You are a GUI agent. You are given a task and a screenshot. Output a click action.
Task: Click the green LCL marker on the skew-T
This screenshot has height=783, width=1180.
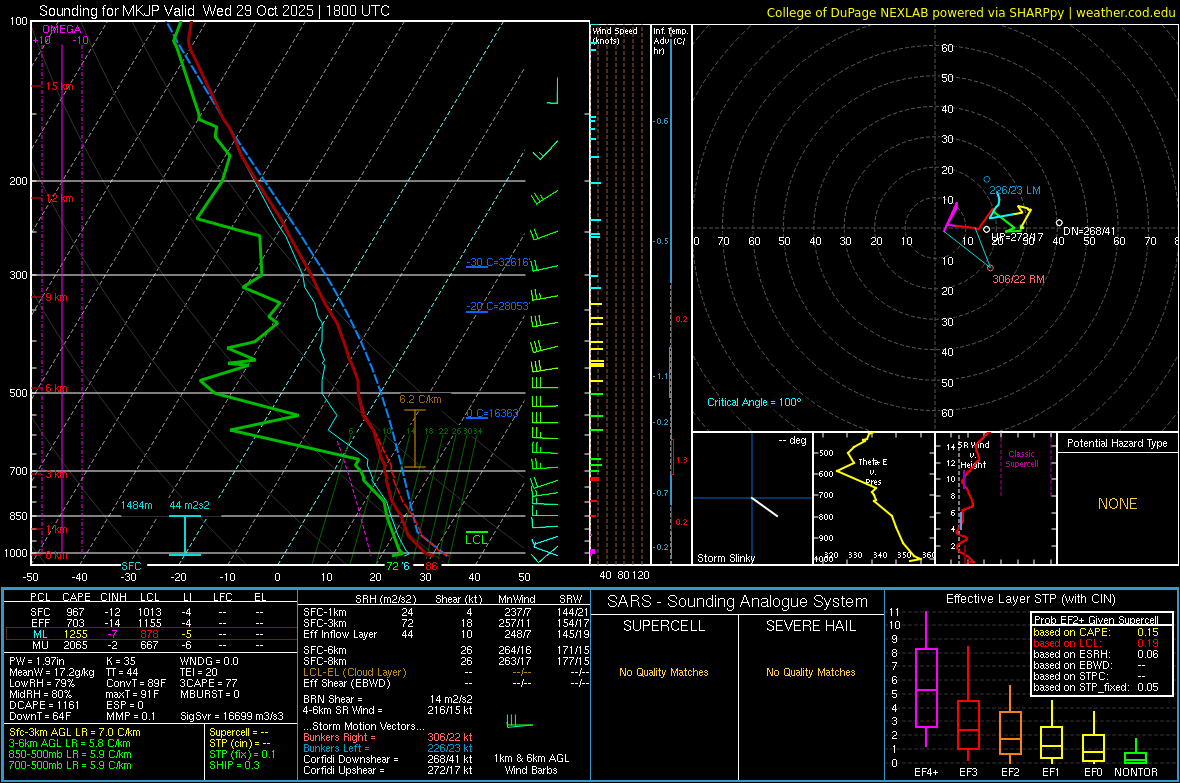tap(476, 539)
